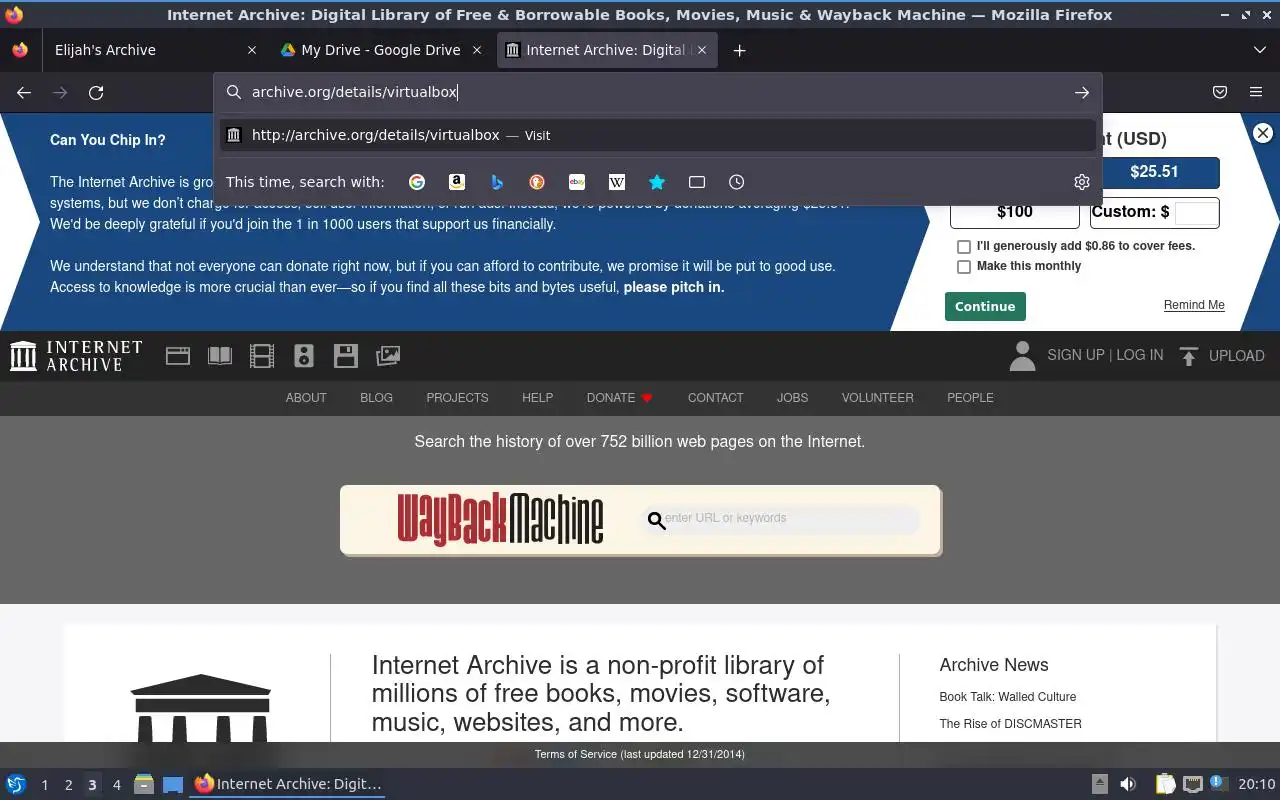Open BLOG navigation link

376,398
